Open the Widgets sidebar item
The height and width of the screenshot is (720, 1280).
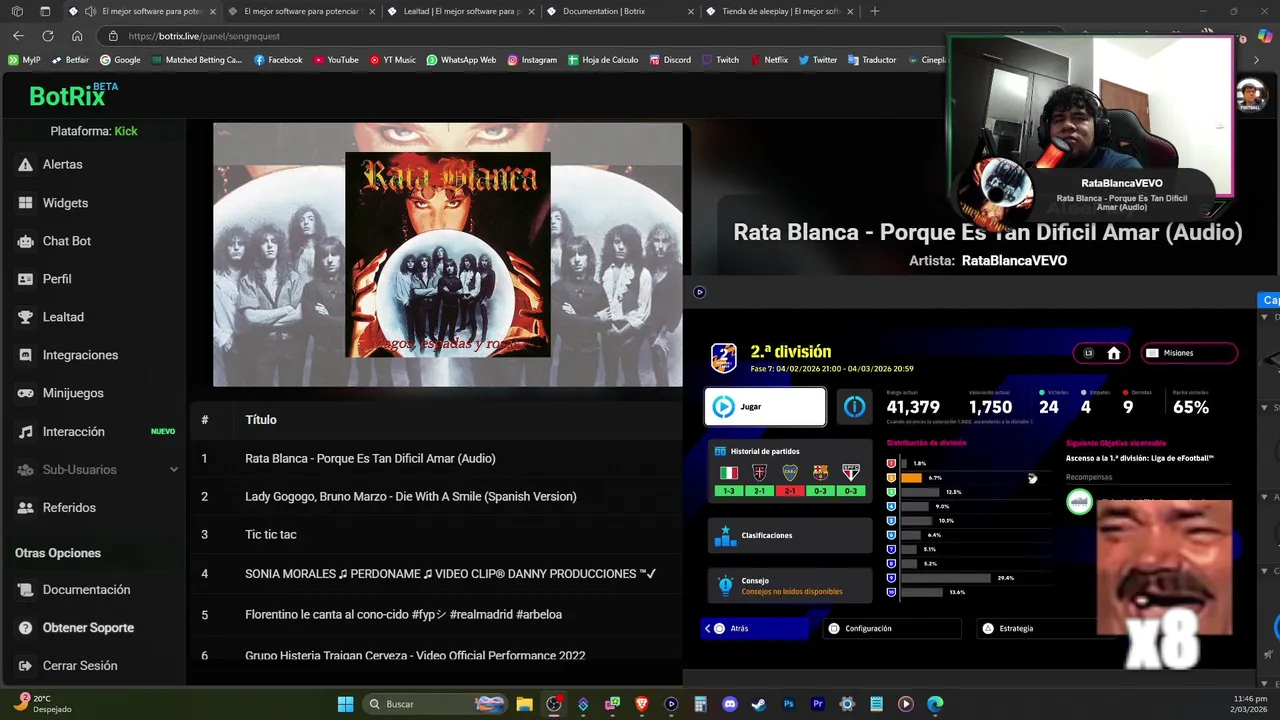click(65, 203)
